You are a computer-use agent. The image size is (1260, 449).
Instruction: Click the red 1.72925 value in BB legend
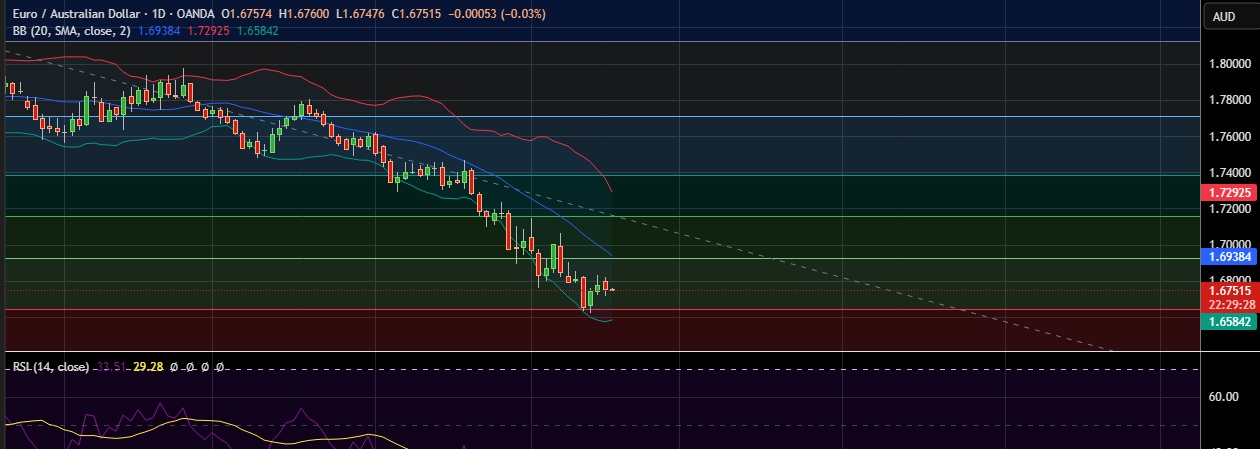click(208, 31)
